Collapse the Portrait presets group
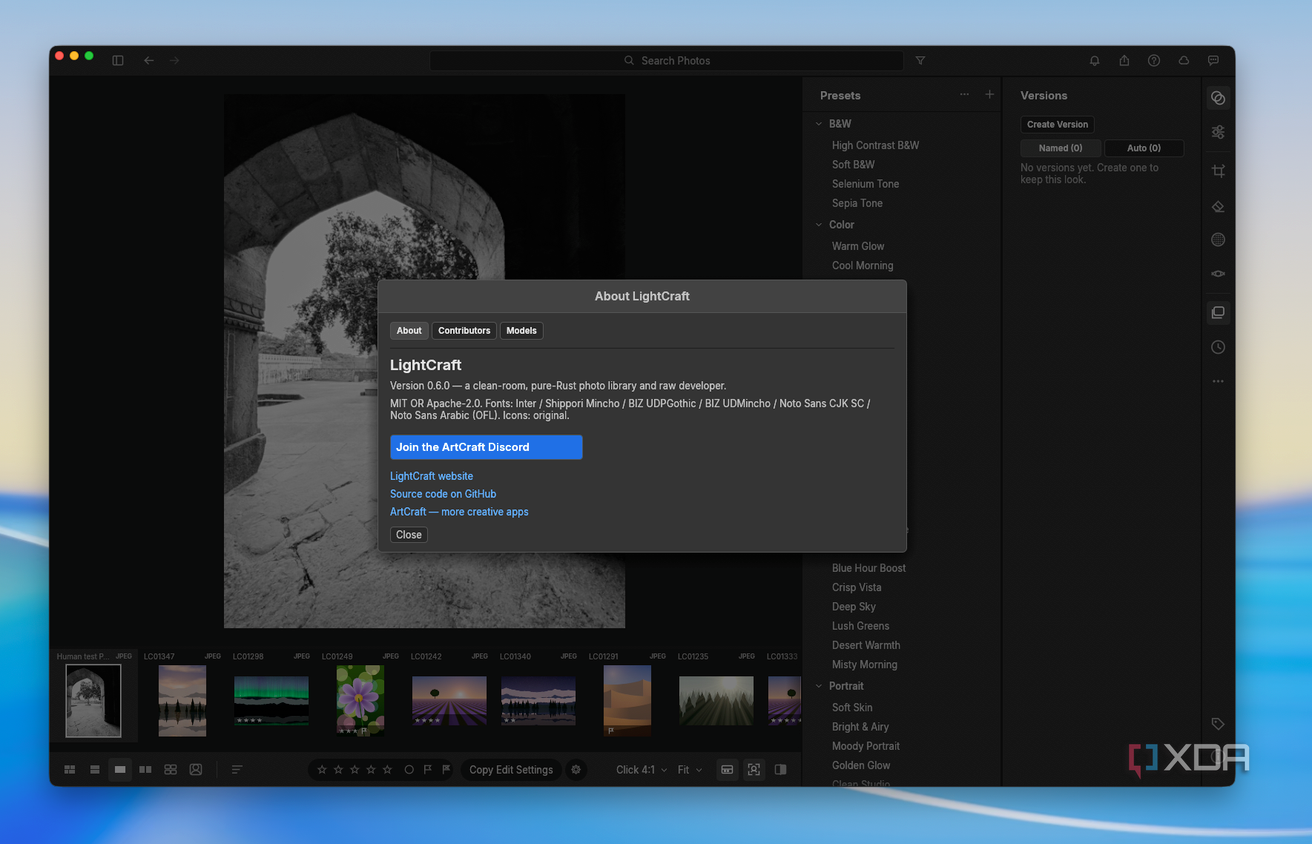The image size is (1312, 844). tap(819, 686)
